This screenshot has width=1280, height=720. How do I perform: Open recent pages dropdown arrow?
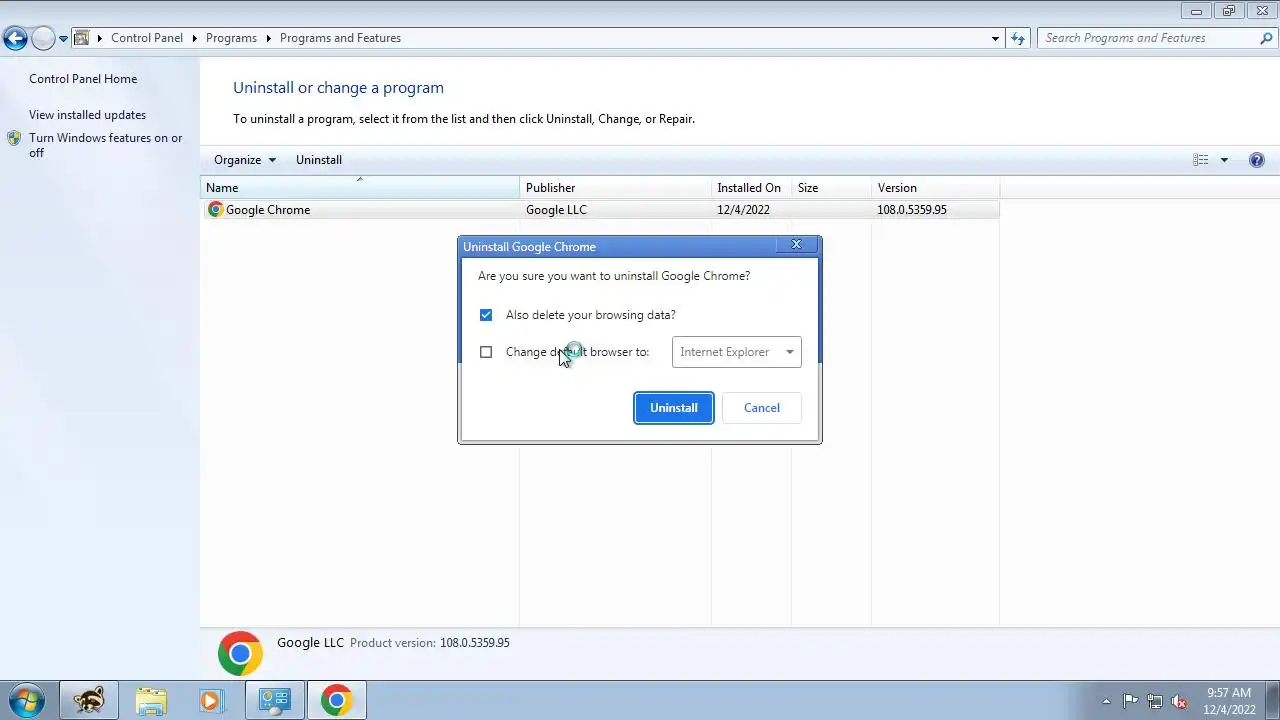(63, 39)
